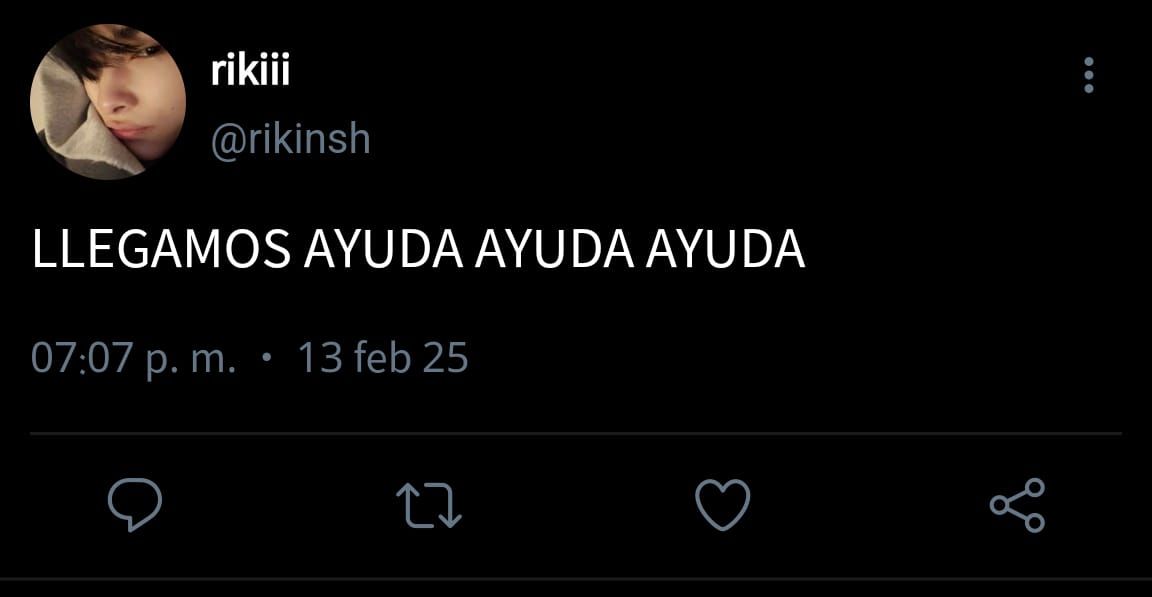Image resolution: width=1152 pixels, height=597 pixels.
Task: Retweet this post with the arrows icon
Action: pyautogui.click(x=429, y=505)
